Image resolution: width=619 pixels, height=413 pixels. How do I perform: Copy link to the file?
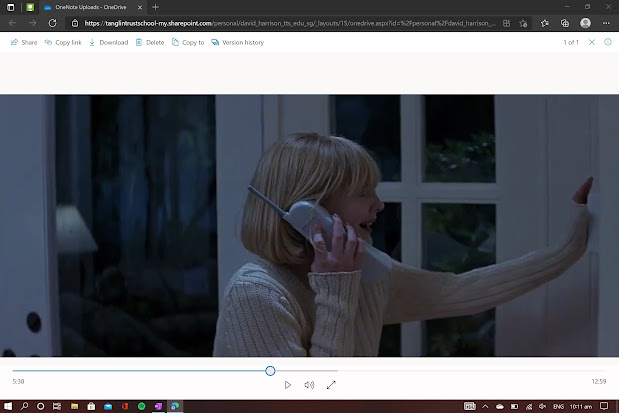coord(63,42)
